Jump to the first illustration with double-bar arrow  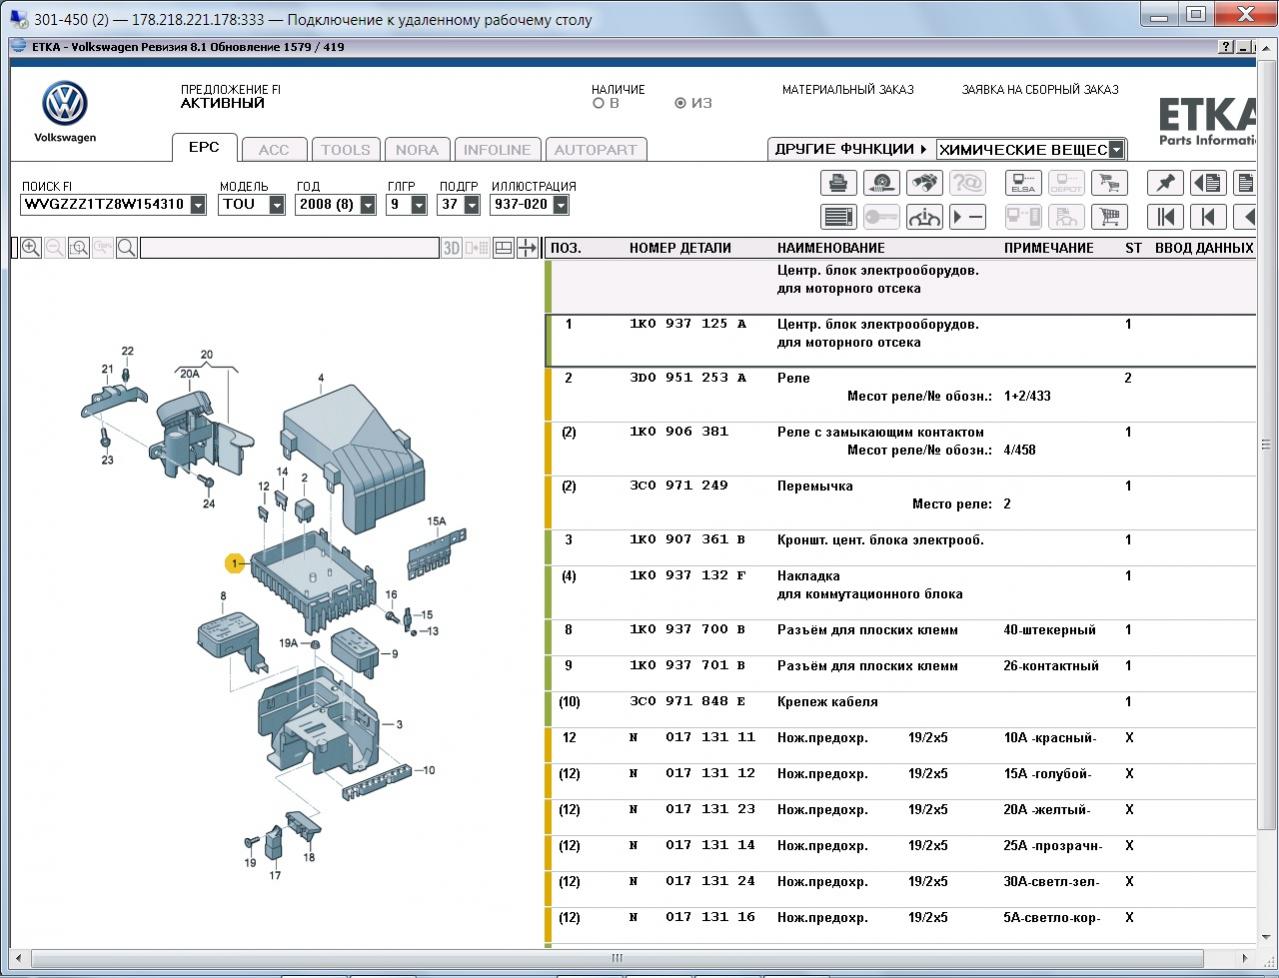(x=1165, y=216)
